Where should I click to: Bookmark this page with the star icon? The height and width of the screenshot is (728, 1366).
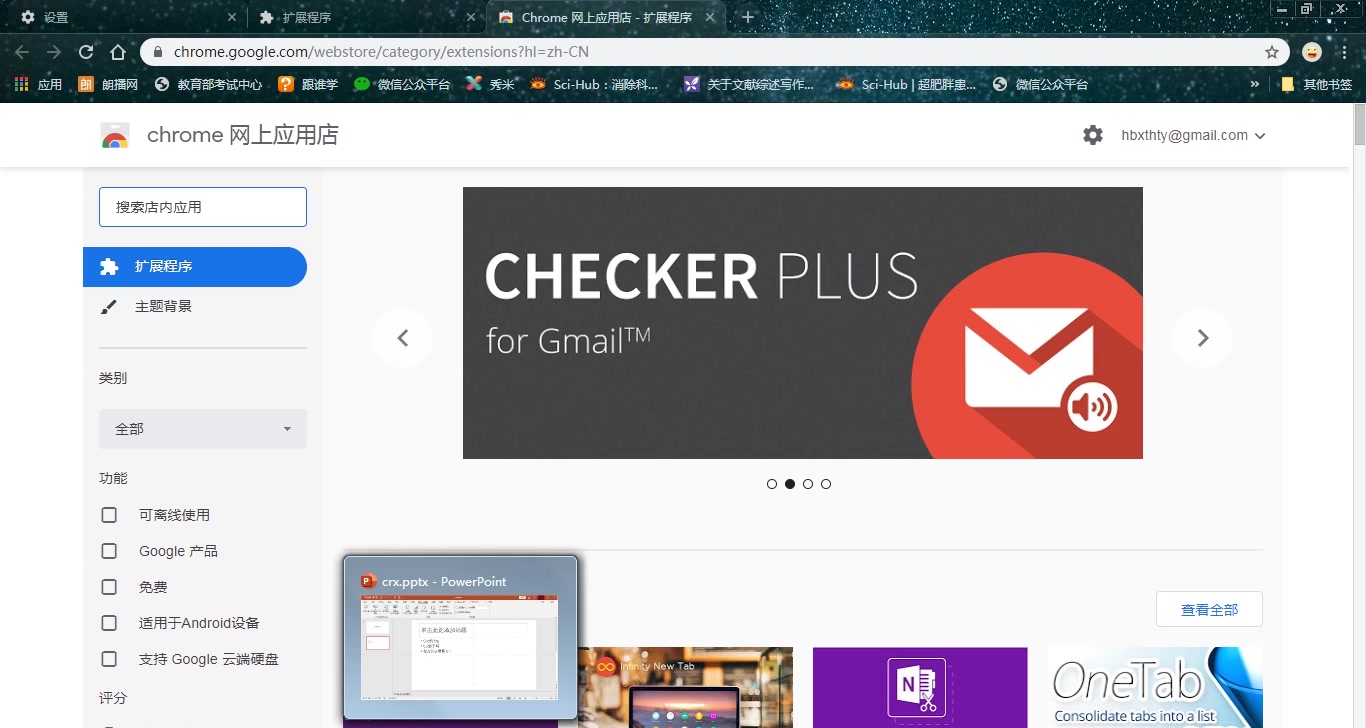(1272, 52)
